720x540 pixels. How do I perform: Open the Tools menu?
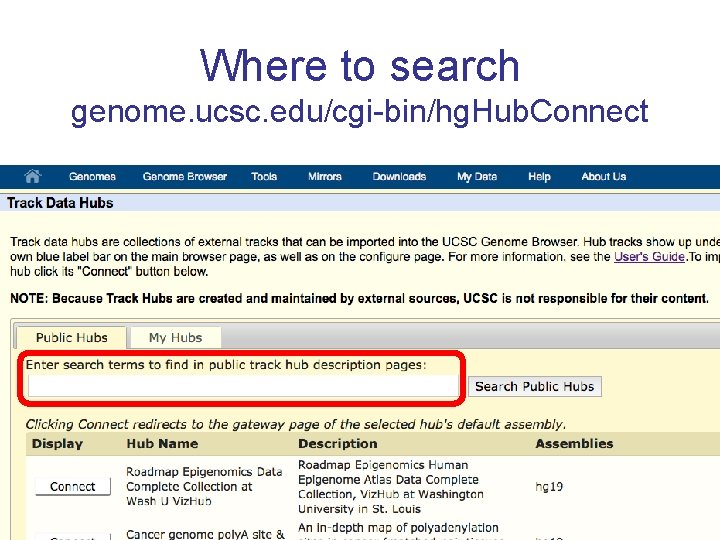tap(264, 177)
